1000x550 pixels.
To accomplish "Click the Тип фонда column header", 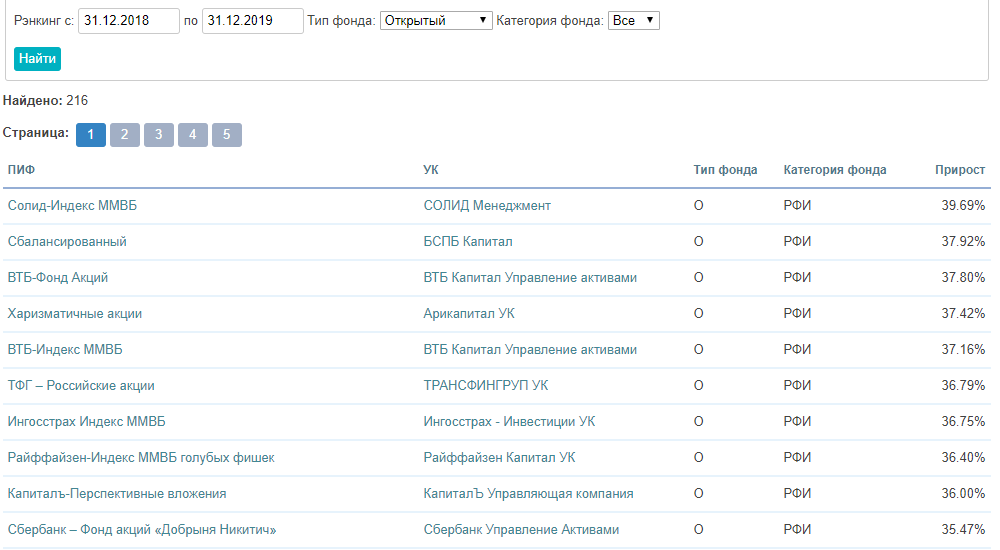I will tap(725, 170).
